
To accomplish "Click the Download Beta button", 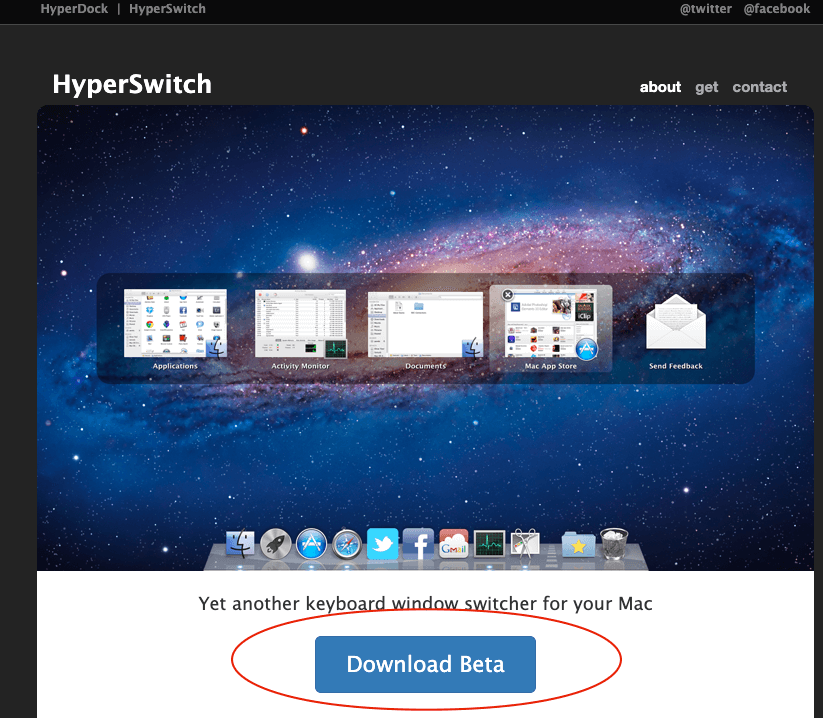I will (x=424, y=664).
